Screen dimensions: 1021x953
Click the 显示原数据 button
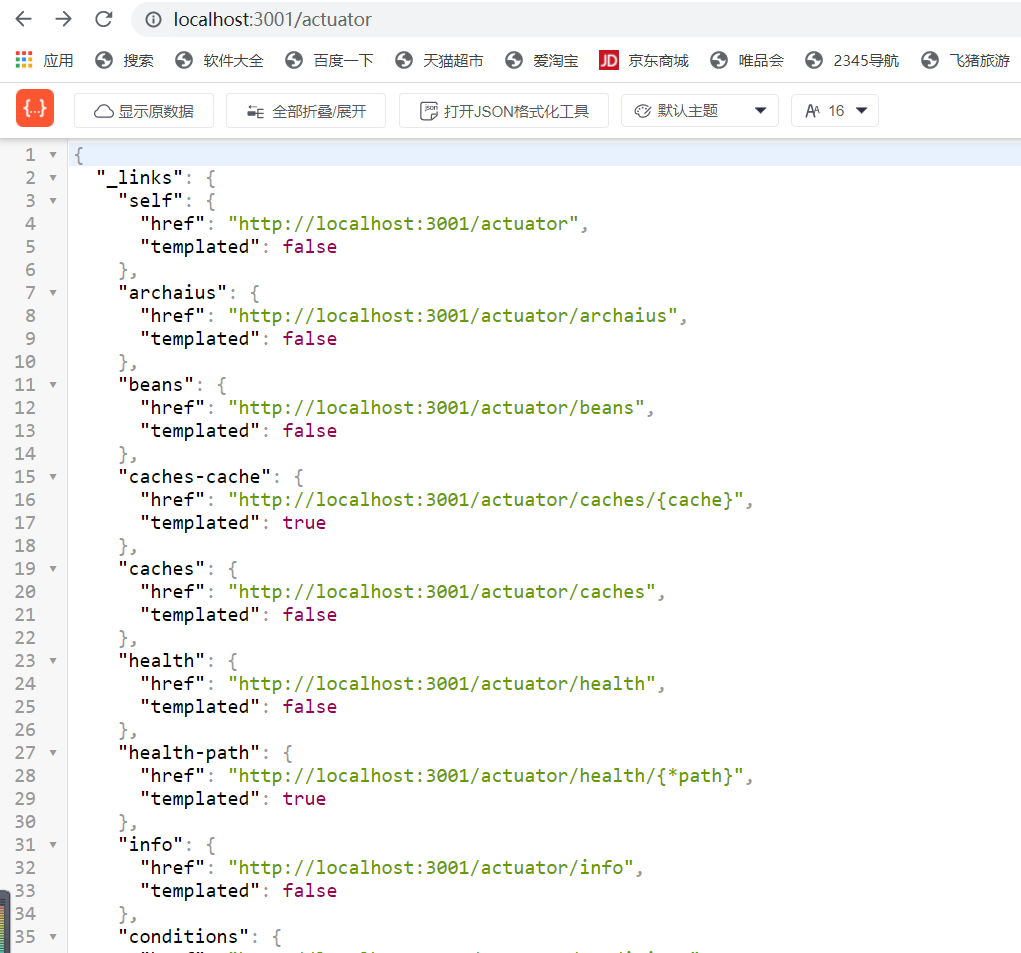coord(144,111)
